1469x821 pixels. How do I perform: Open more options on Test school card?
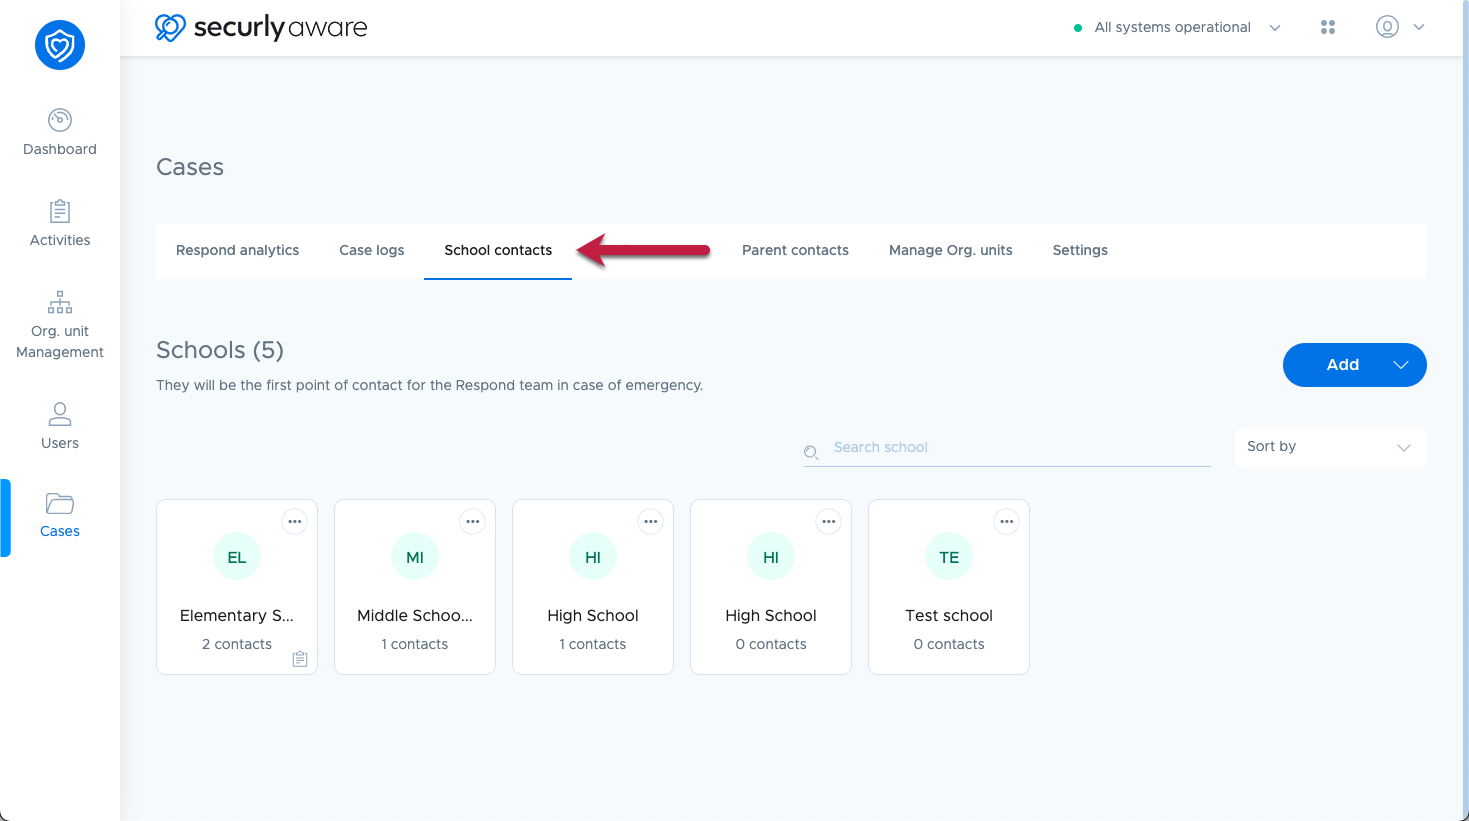pos(1007,522)
